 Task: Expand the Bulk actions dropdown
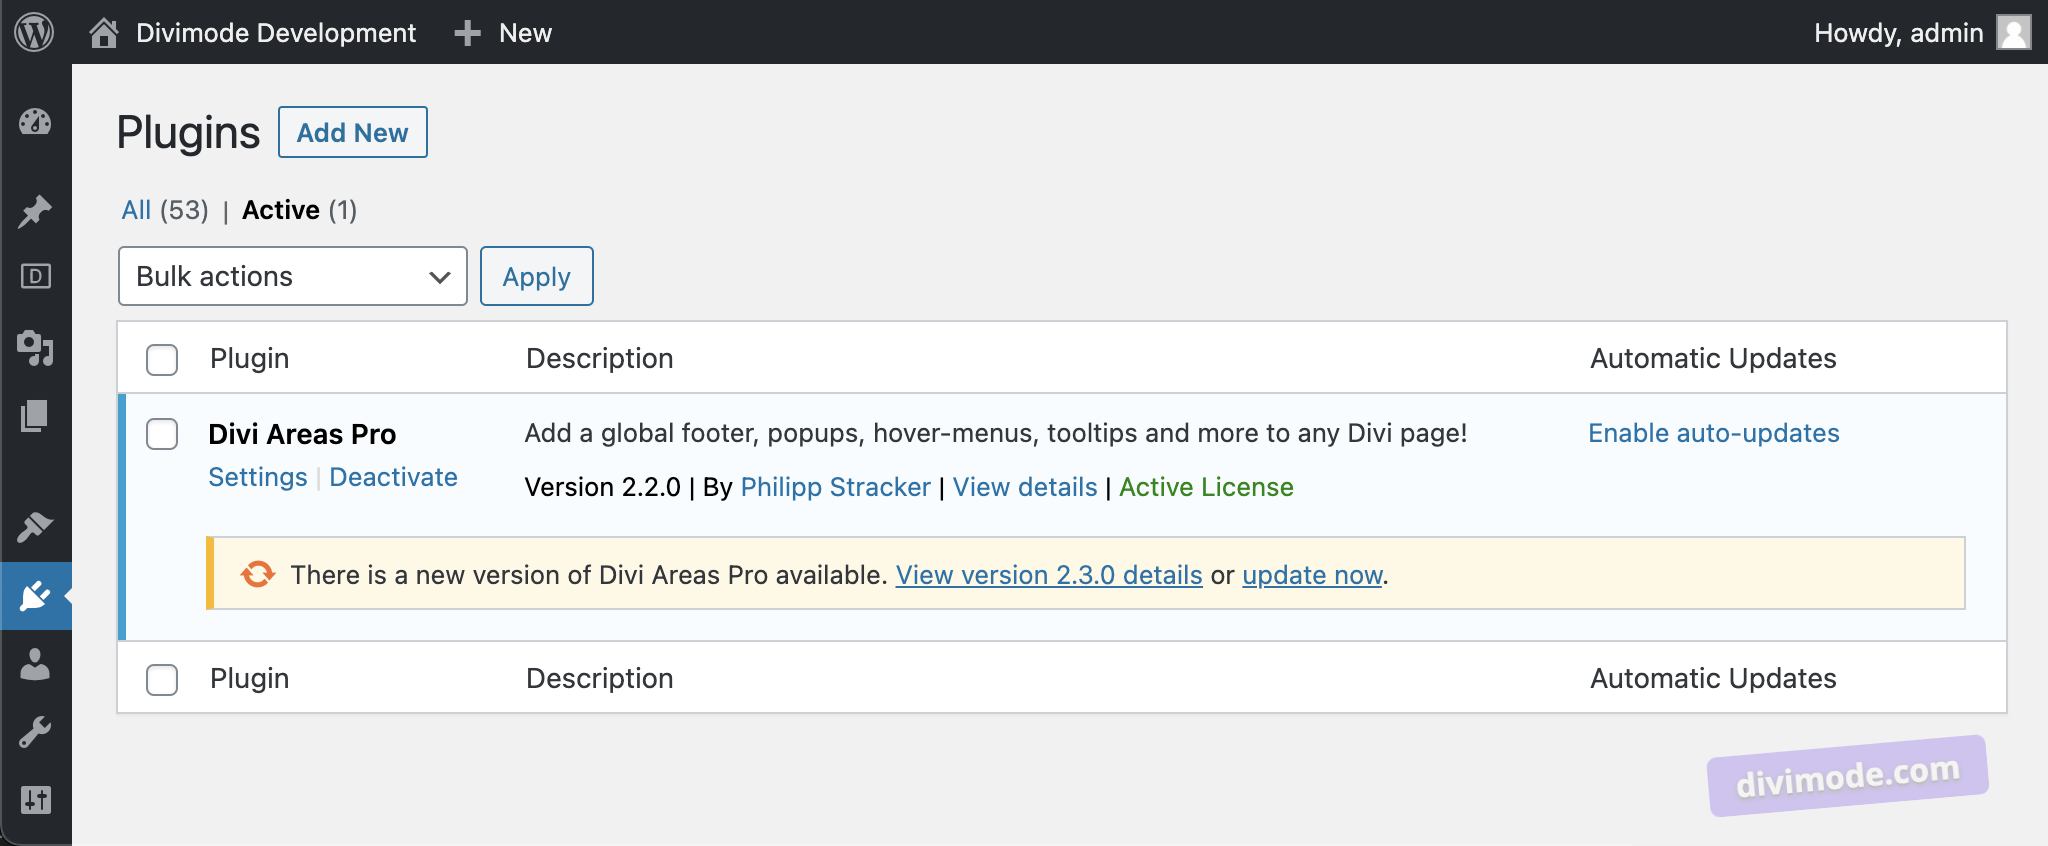[x=293, y=276]
